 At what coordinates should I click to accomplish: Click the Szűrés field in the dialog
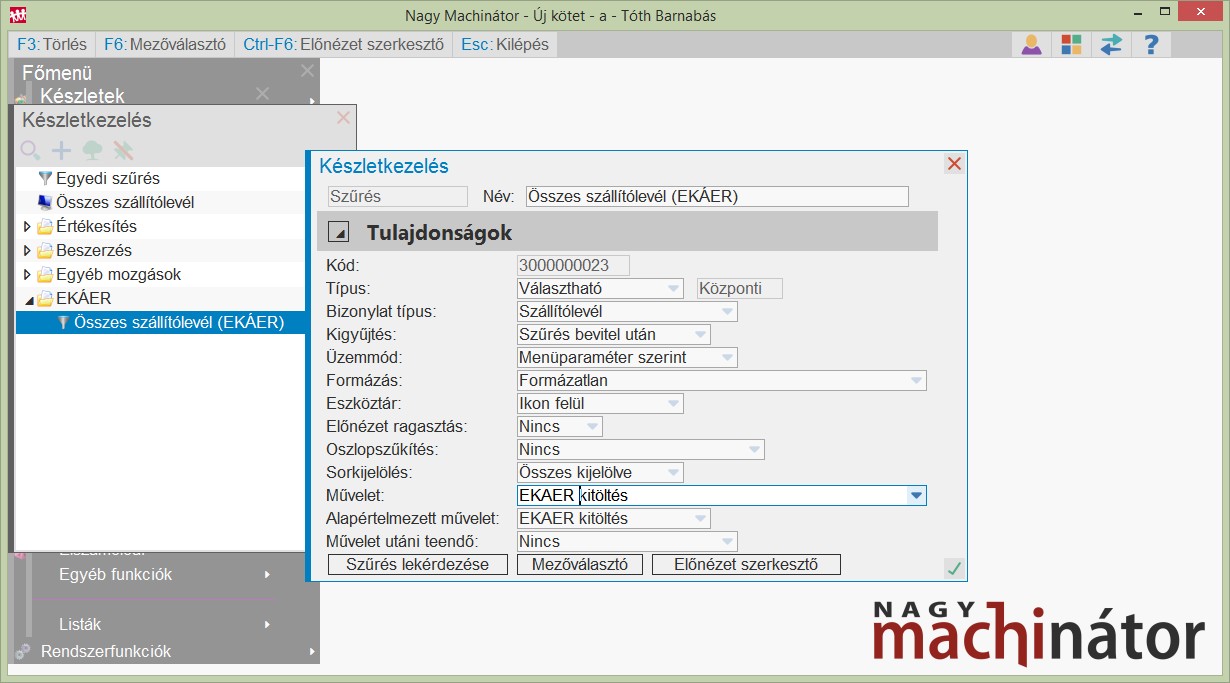pyautogui.click(x=398, y=197)
